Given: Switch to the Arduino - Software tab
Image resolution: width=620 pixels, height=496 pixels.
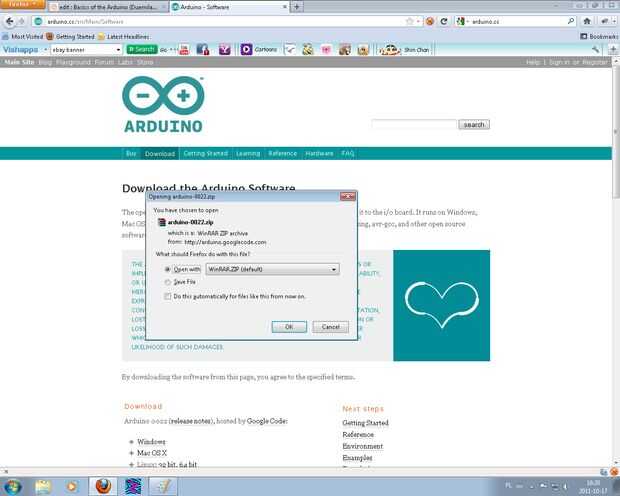Looking at the screenshot, I should (x=229, y=7).
